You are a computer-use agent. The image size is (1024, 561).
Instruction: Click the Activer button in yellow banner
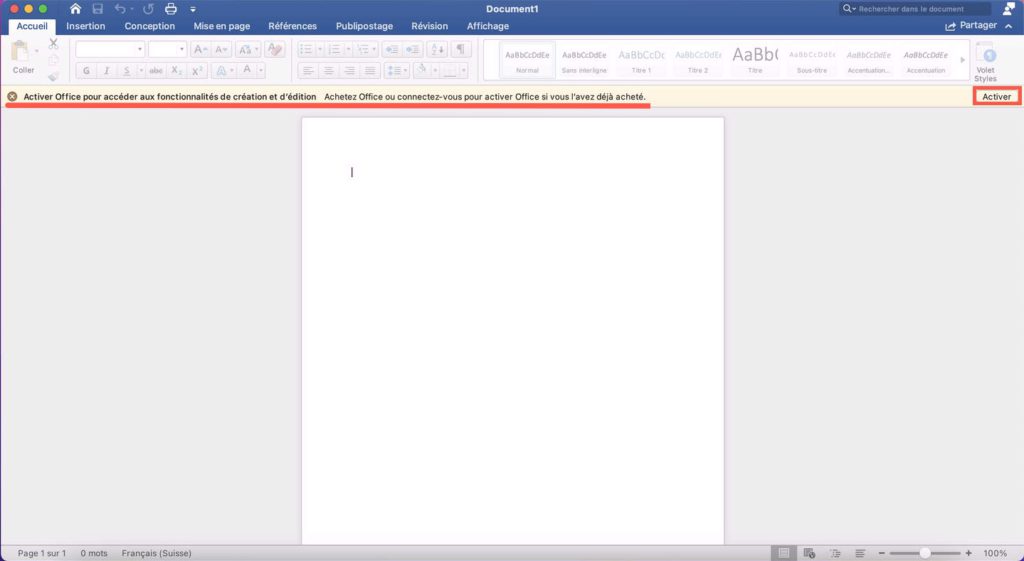coord(996,96)
